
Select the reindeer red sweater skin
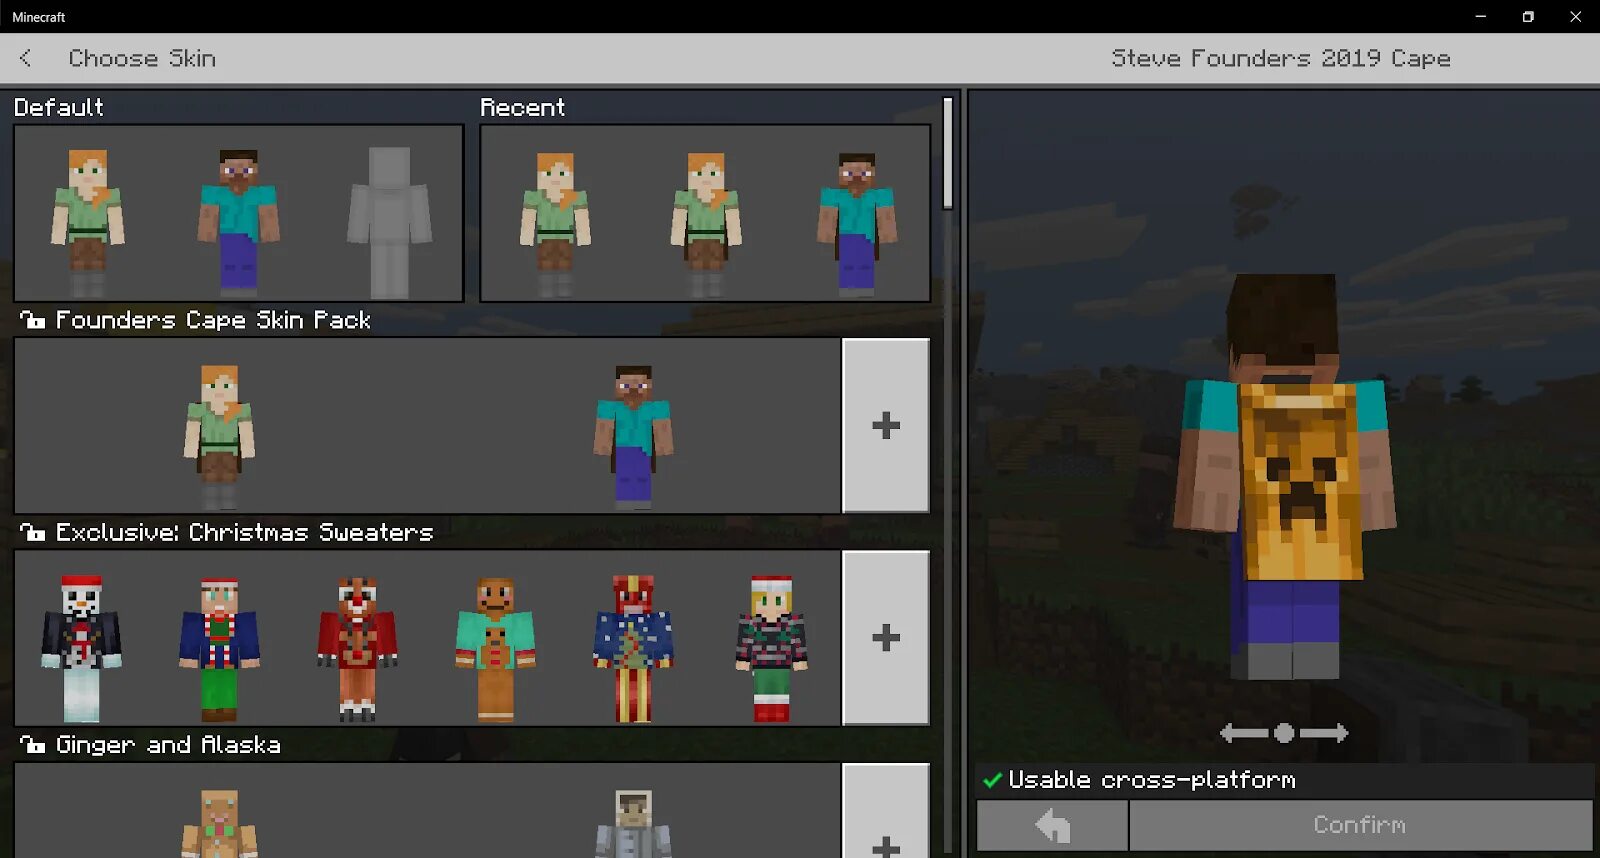click(357, 648)
